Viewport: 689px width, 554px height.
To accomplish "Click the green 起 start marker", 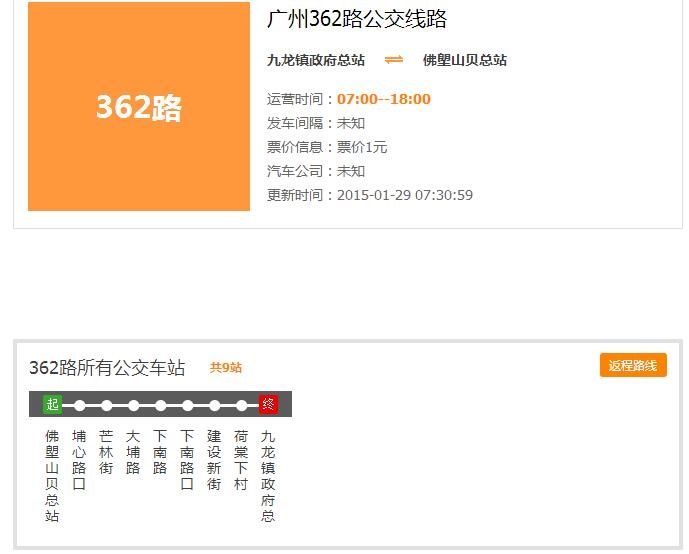I will click(52, 404).
